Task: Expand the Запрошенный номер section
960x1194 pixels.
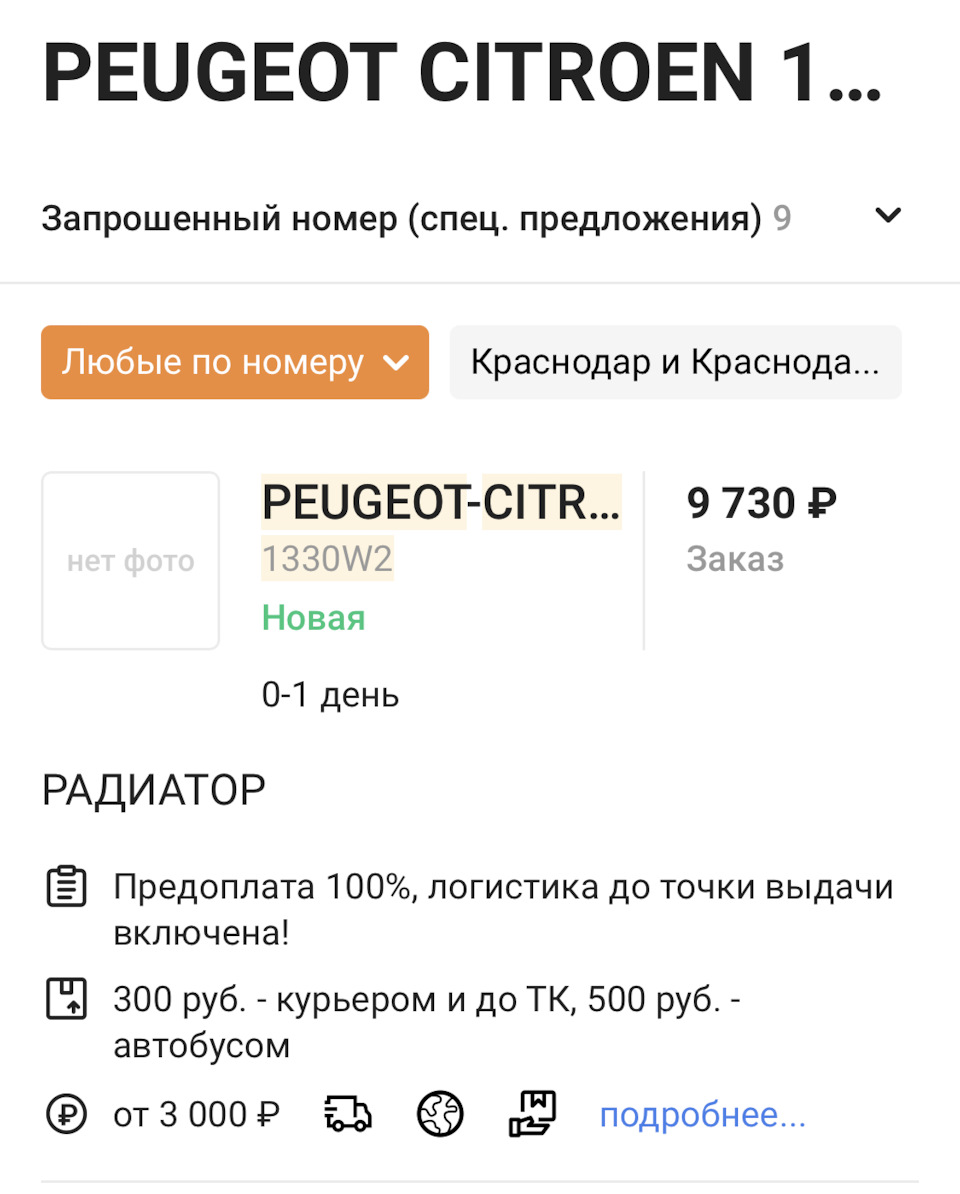Action: pos(887,215)
